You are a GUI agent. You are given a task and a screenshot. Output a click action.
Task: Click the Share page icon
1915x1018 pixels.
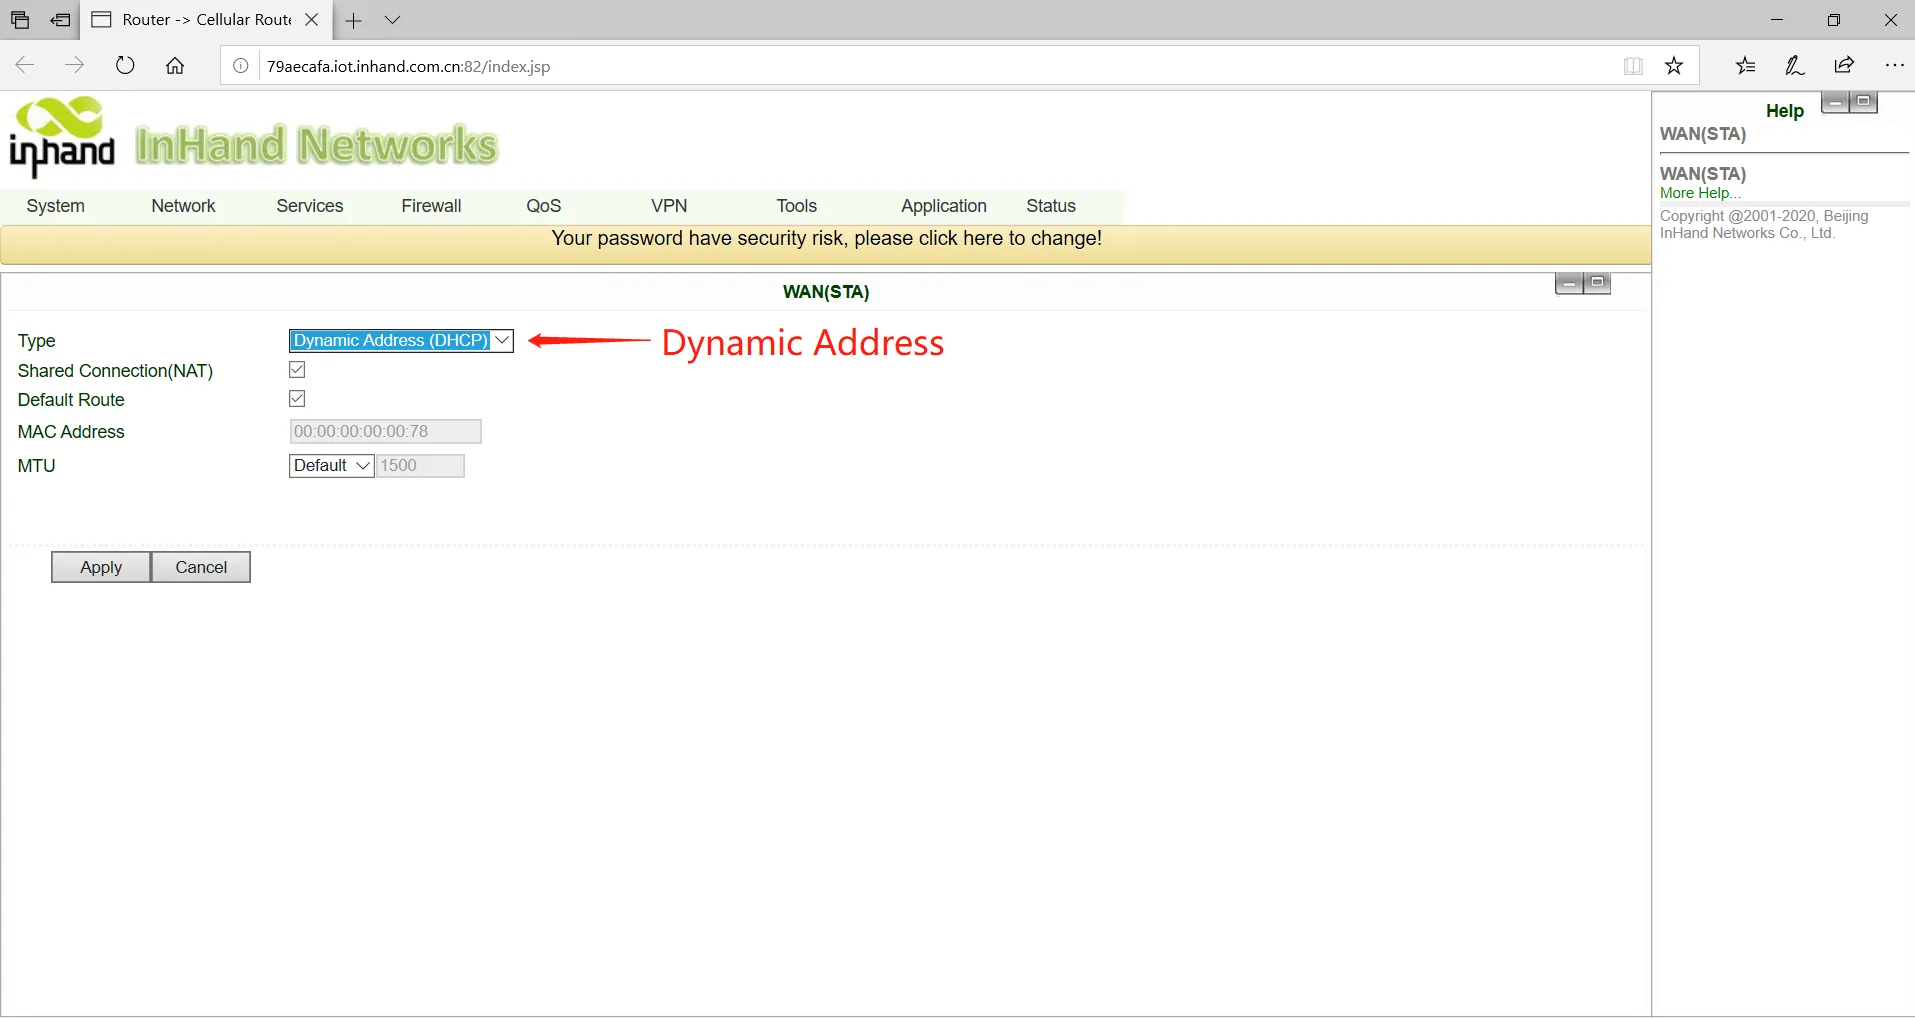[x=1844, y=66]
